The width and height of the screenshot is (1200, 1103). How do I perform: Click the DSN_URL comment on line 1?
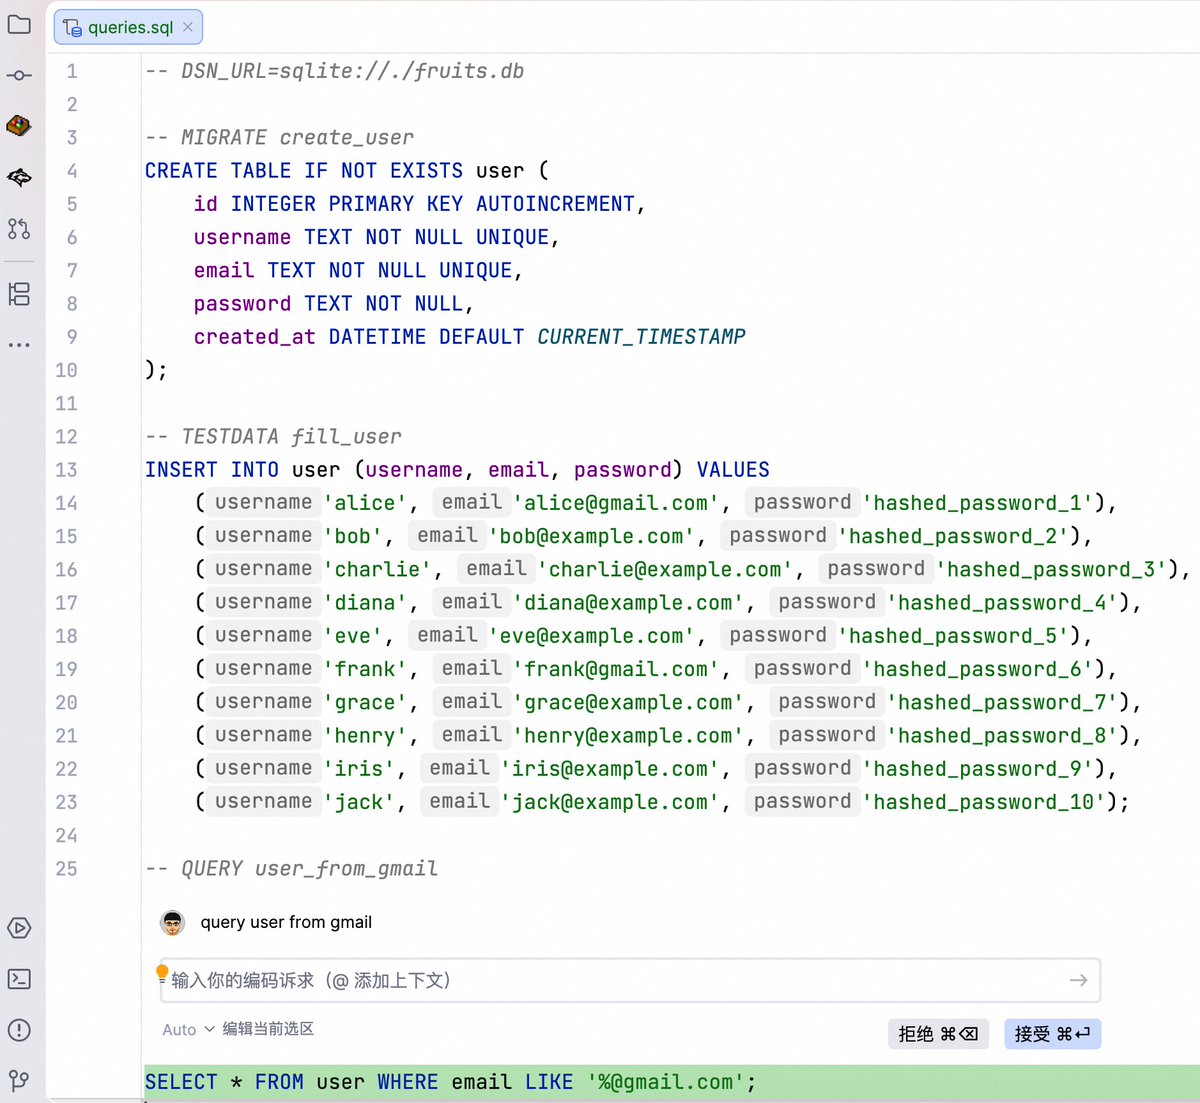click(x=335, y=71)
